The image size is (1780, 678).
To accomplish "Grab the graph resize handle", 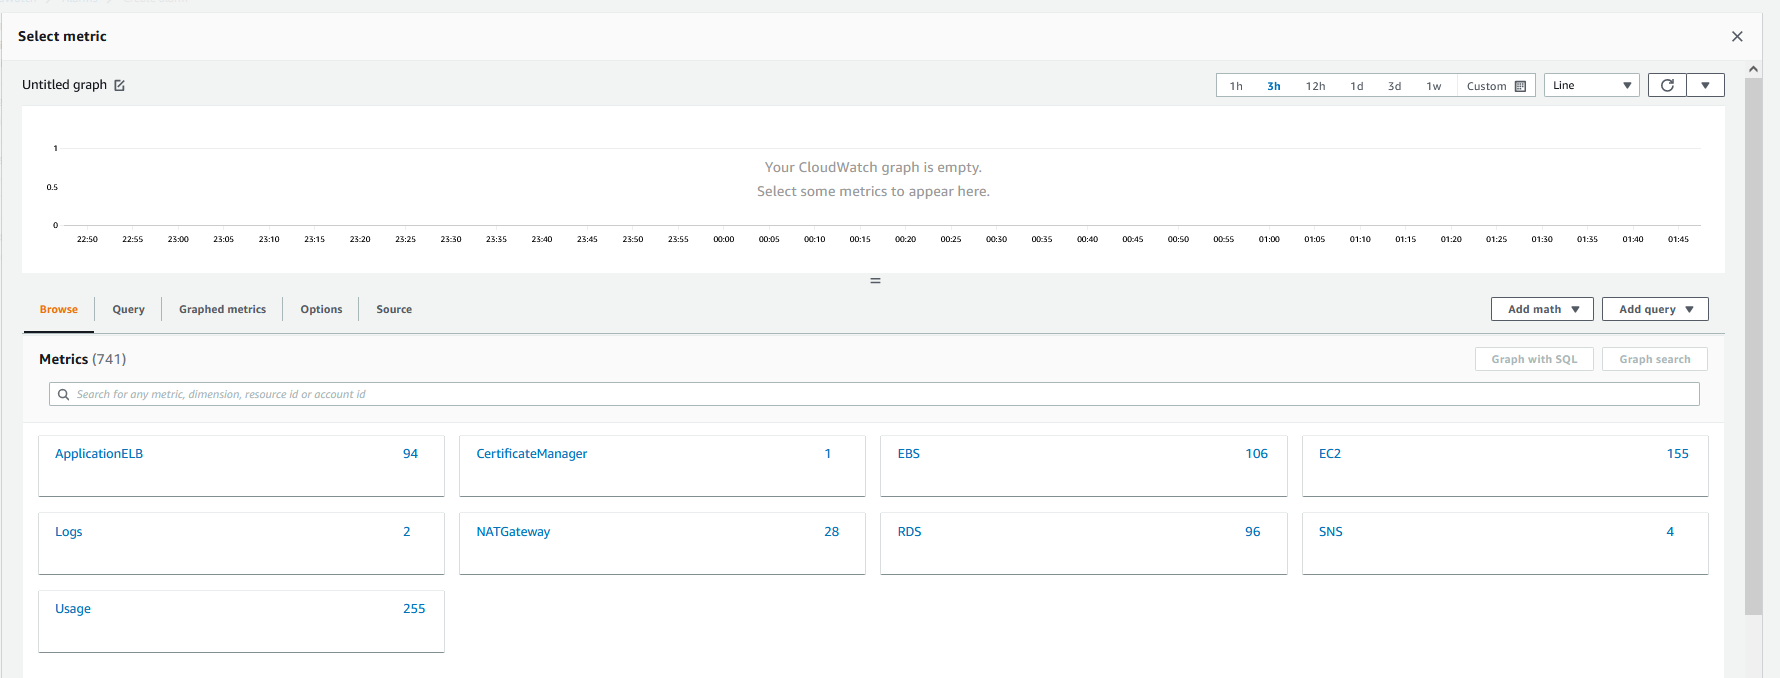I will (x=875, y=281).
